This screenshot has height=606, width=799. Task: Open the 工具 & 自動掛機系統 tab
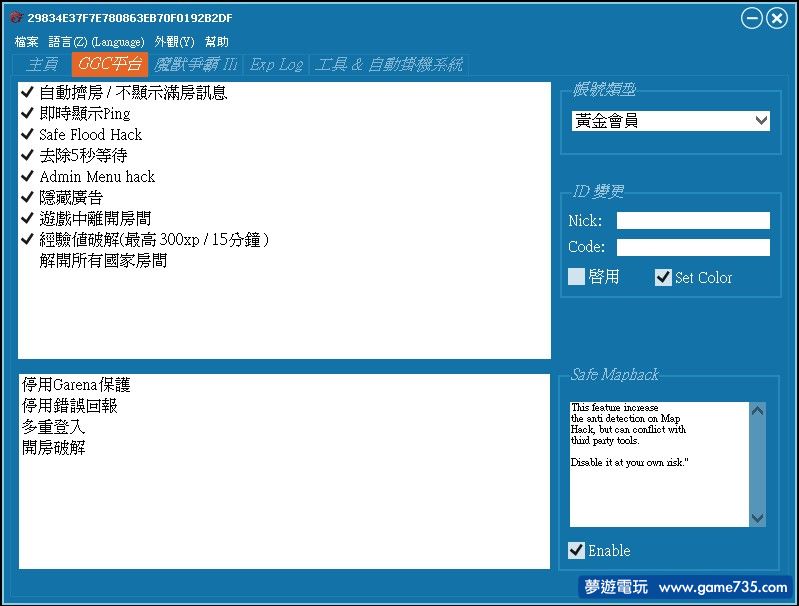coord(388,64)
